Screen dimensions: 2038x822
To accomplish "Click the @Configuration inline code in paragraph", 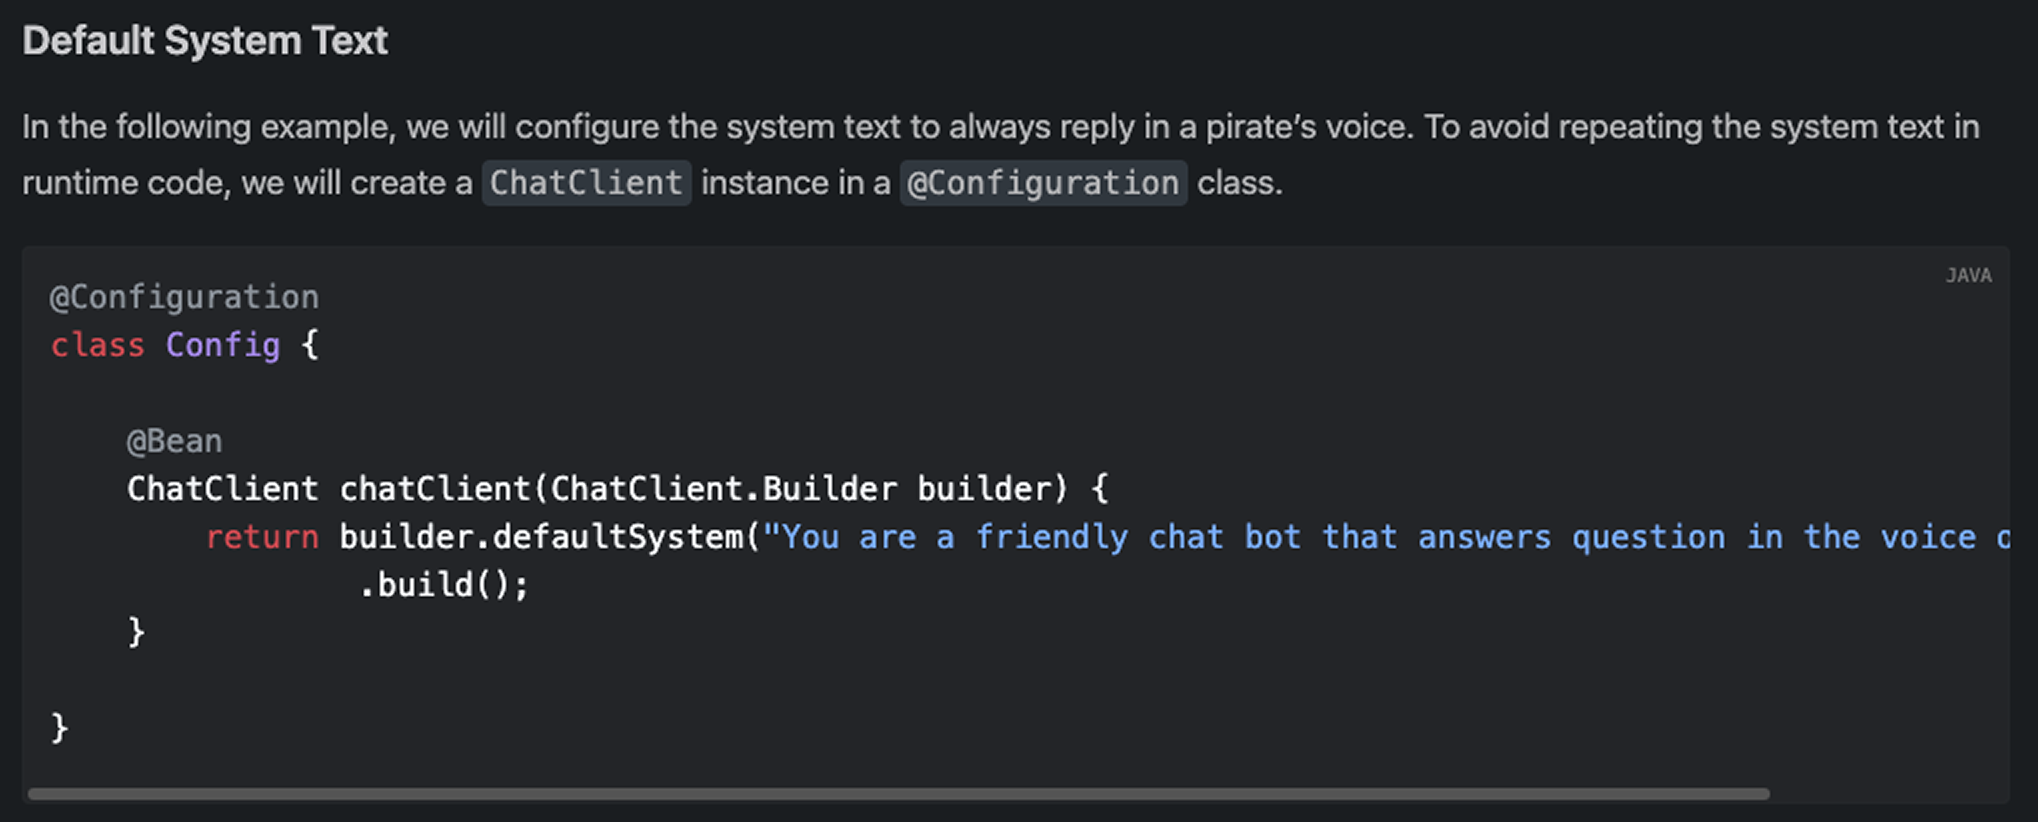I will point(1043,183).
